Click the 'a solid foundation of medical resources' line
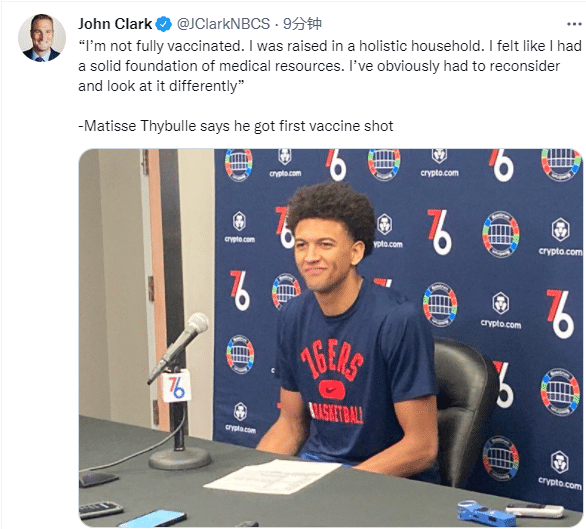Viewport: 586px width, 529px height. tap(319, 66)
